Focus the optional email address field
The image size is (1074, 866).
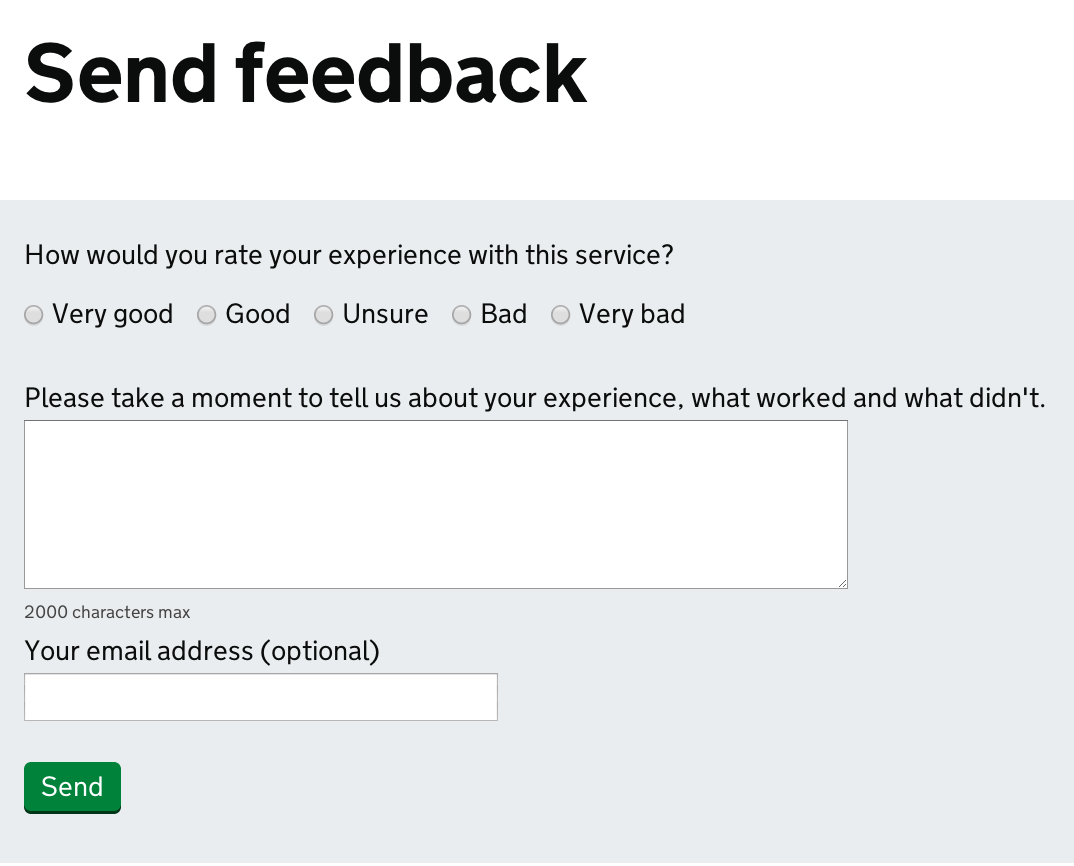[x=261, y=697]
